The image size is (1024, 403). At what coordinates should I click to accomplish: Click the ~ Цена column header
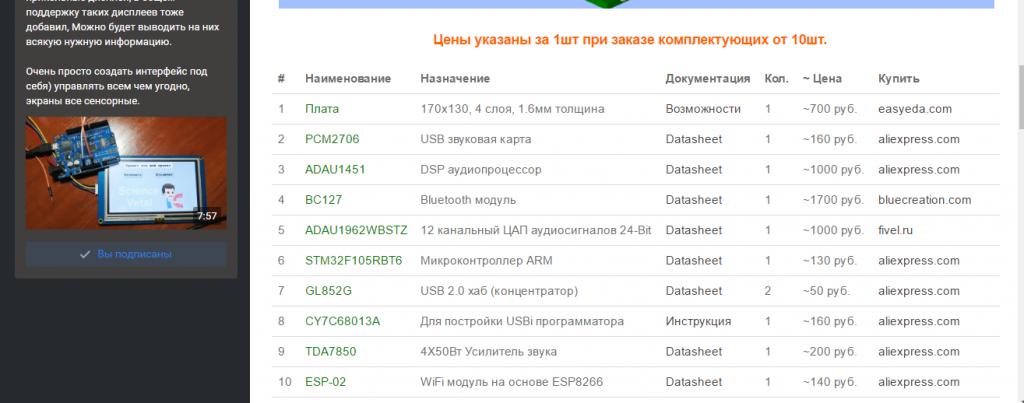click(822, 78)
